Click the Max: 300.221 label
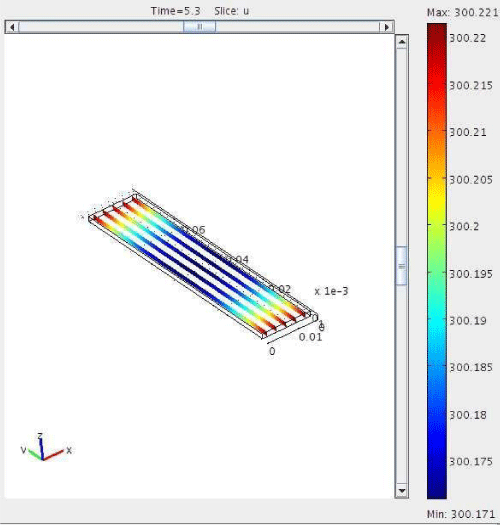 463,13
